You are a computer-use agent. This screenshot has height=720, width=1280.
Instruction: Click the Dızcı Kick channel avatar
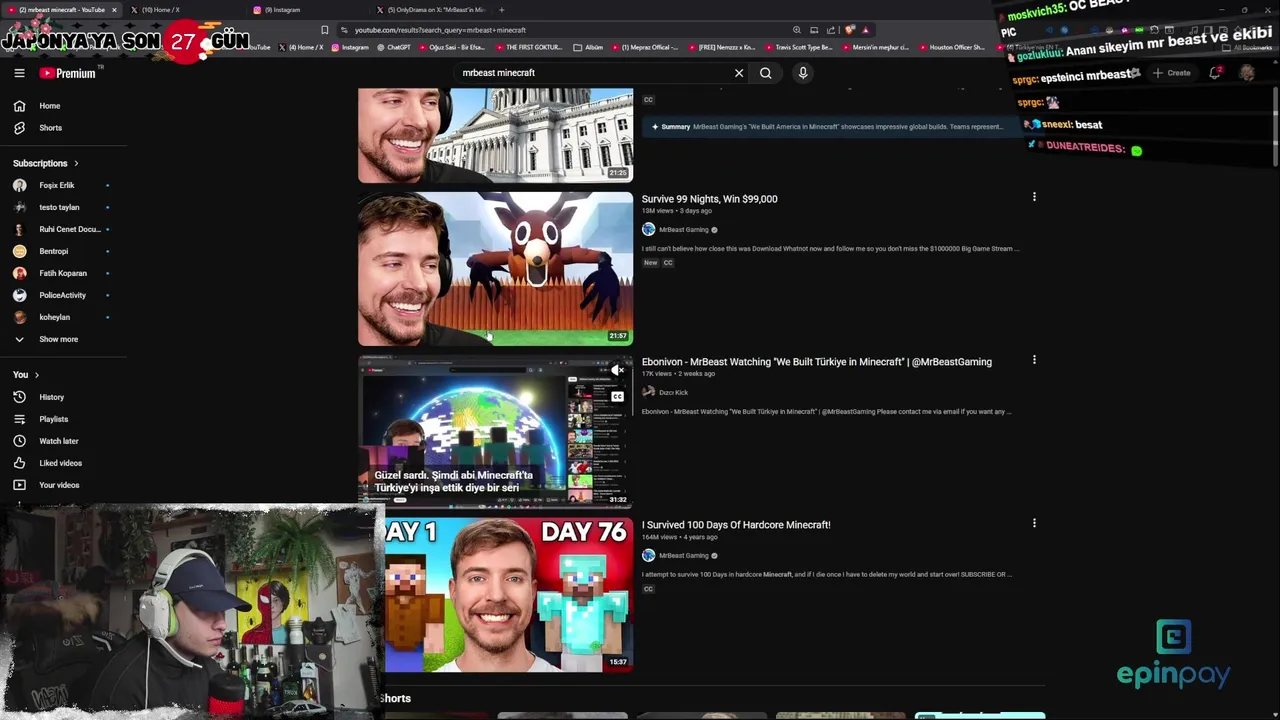(x=648, y=392)
